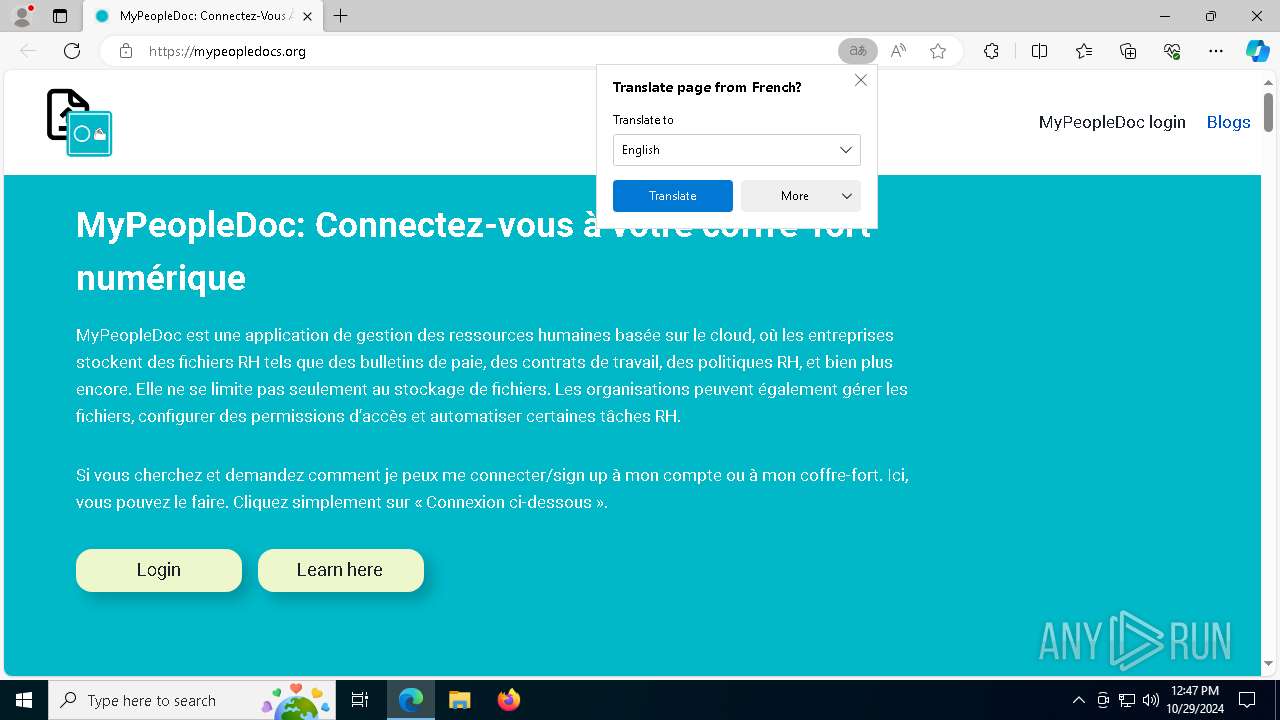Viewport: 1280px width, 720px height.
Task: Click the Learn here button
Action: coord(341,570)
